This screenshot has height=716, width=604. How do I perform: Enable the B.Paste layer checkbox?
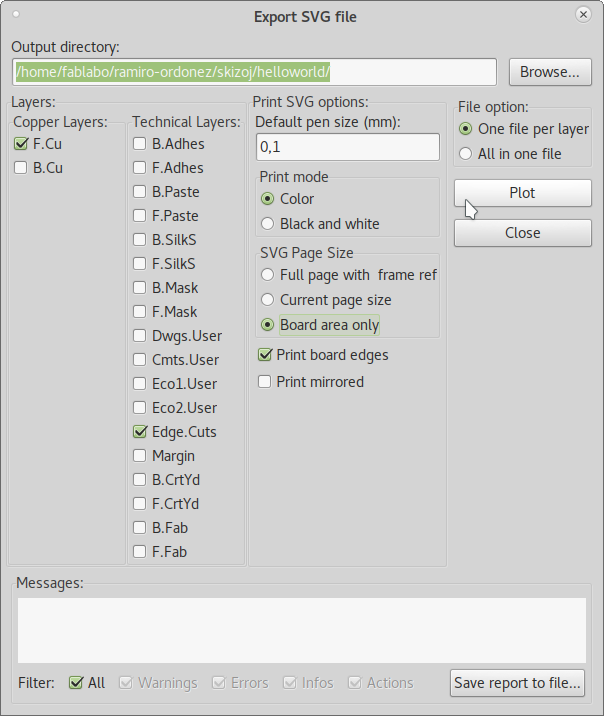pos(139,191)
